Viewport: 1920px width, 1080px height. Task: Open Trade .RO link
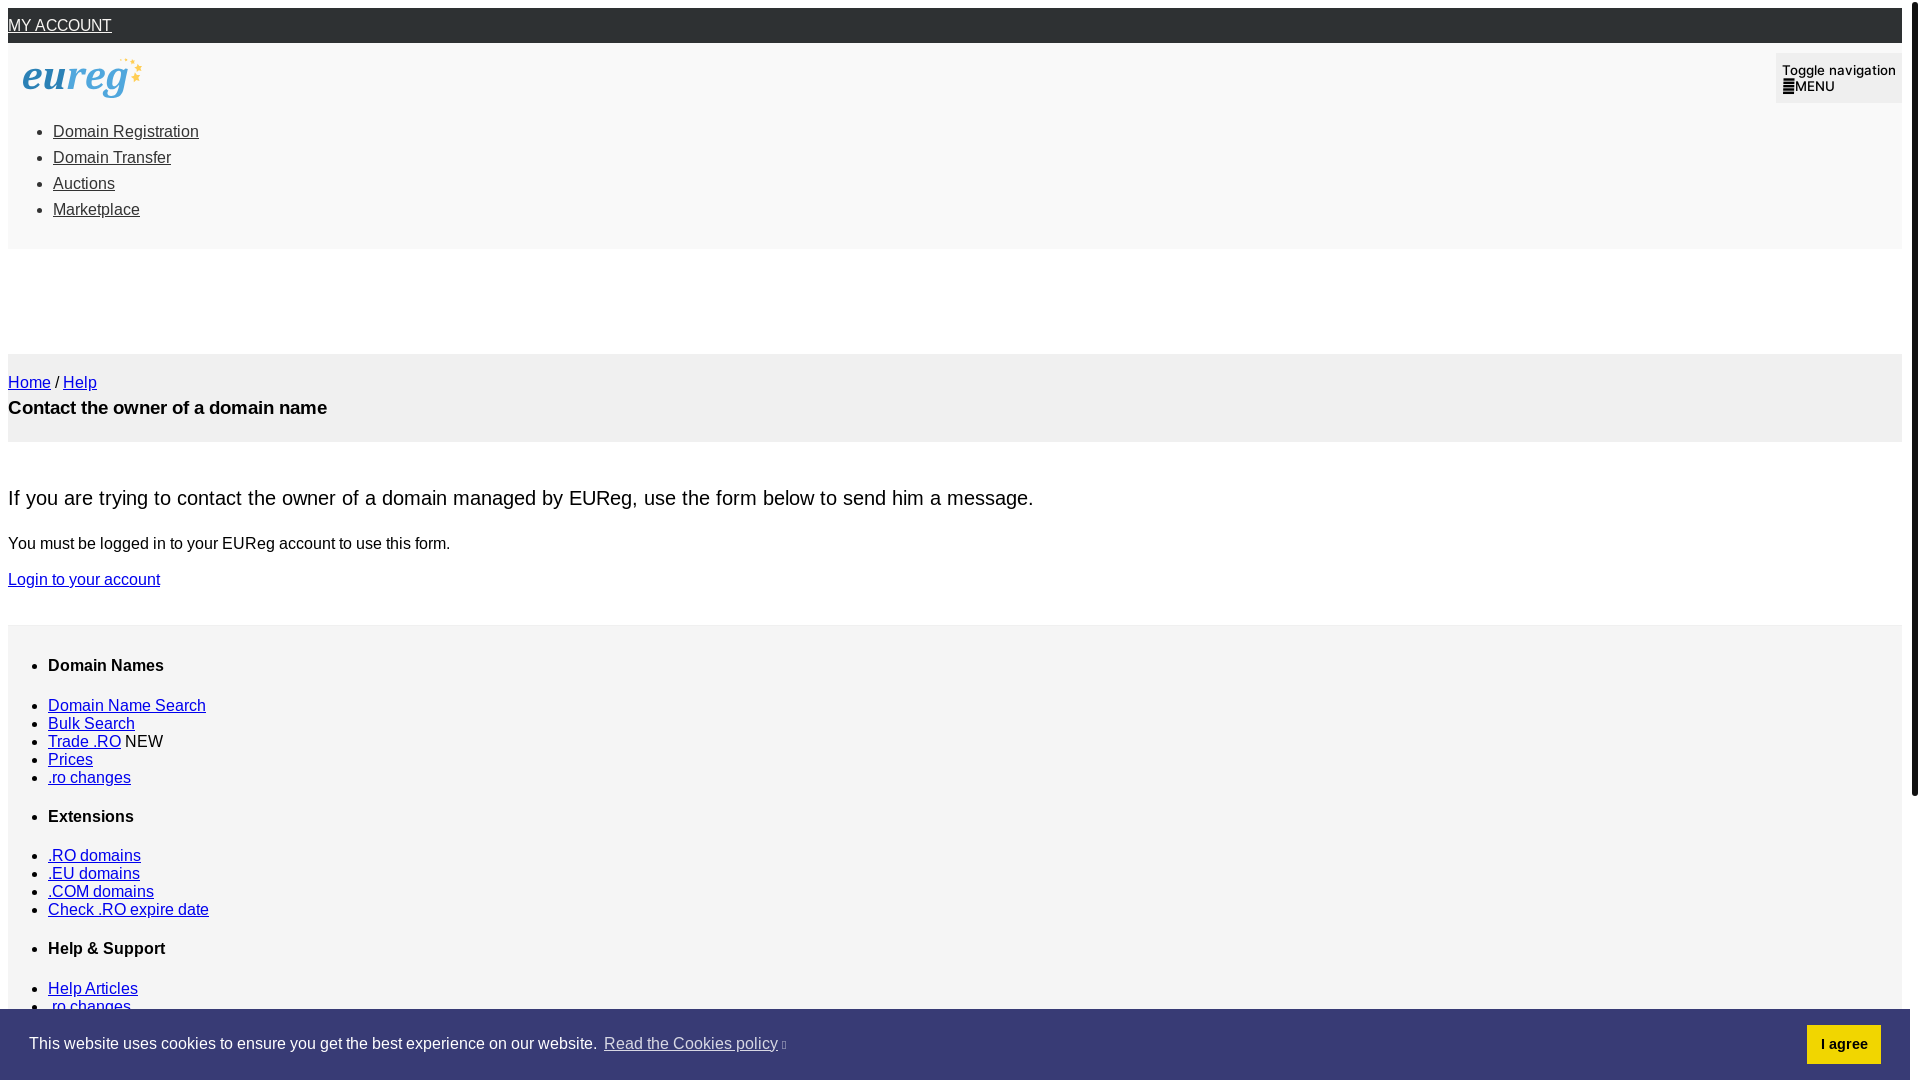tap(84, 742)
